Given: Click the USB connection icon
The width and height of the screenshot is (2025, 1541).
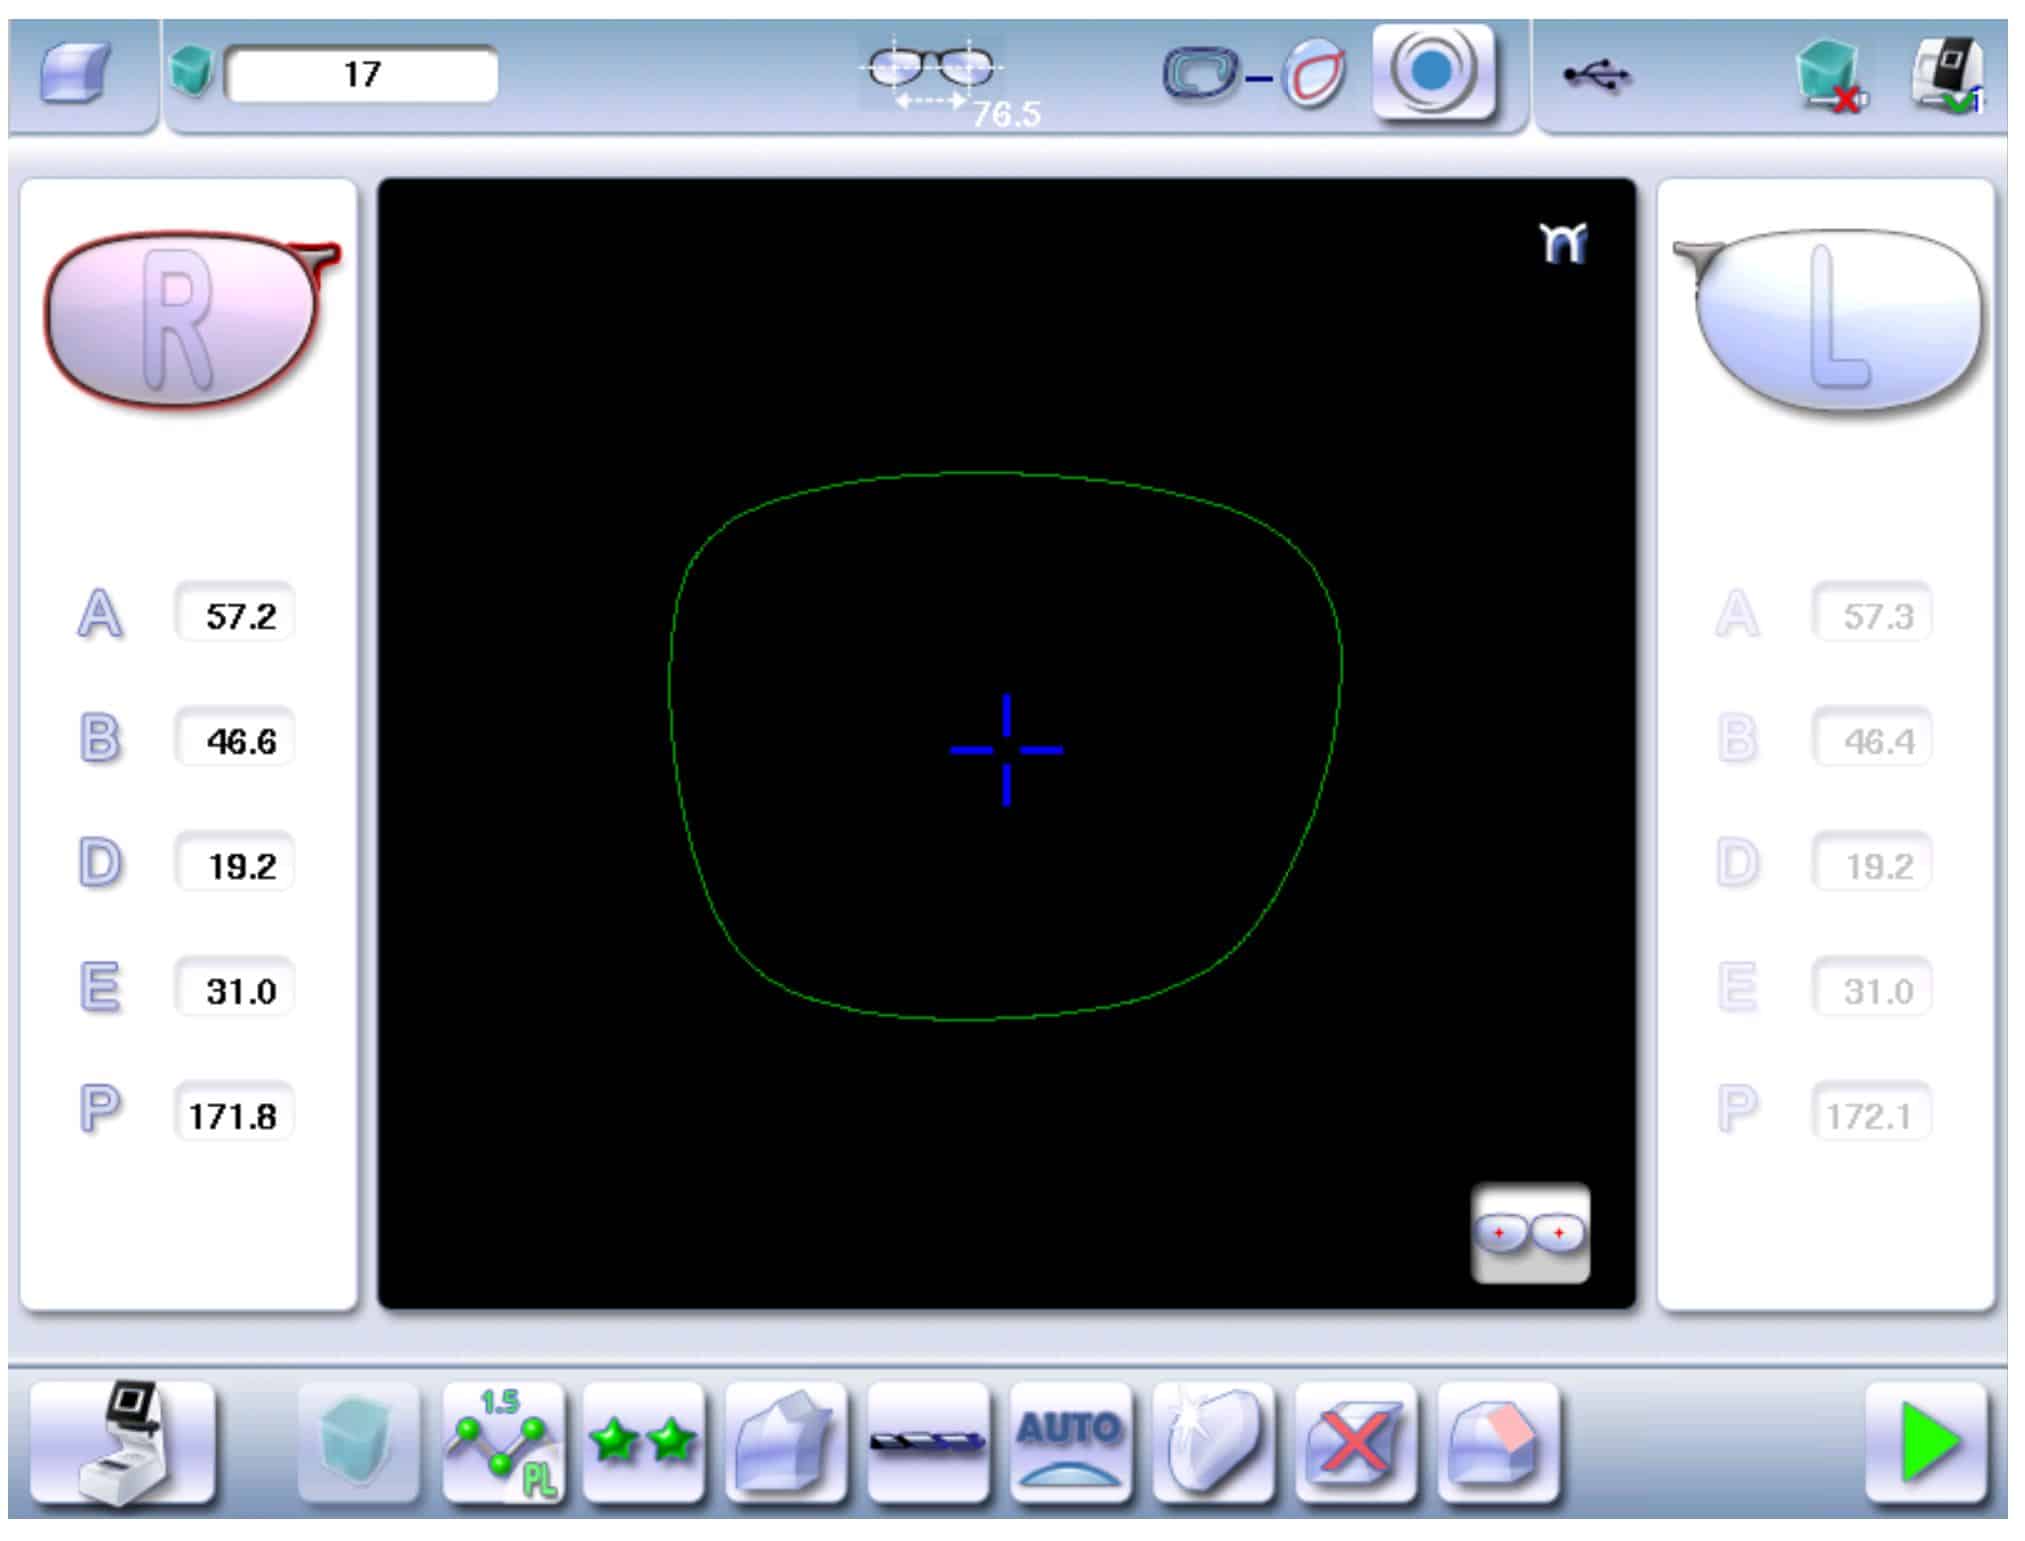Looking at the screenshot, I should 1597,75.
